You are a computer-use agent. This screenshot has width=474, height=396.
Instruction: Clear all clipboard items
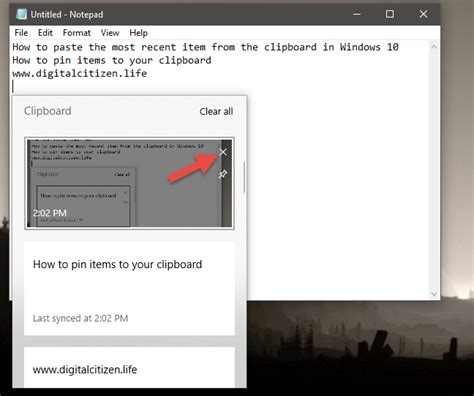pyautogui.click(x=216, y=111)
